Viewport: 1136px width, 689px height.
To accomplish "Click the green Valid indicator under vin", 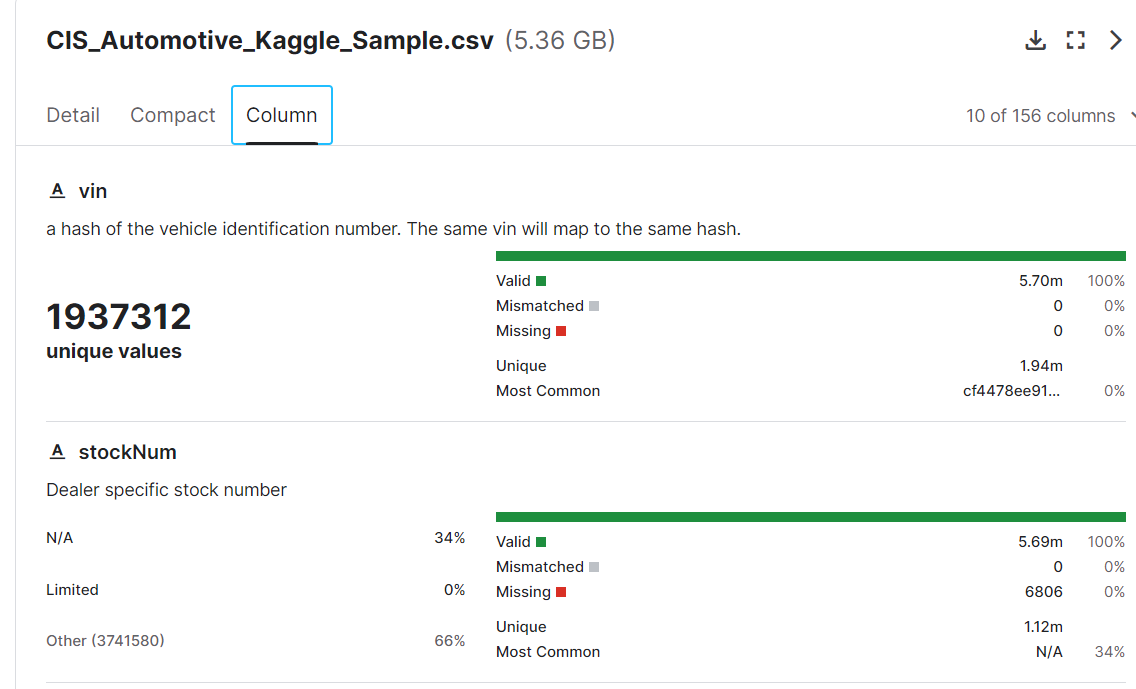I will coord(541,281).
